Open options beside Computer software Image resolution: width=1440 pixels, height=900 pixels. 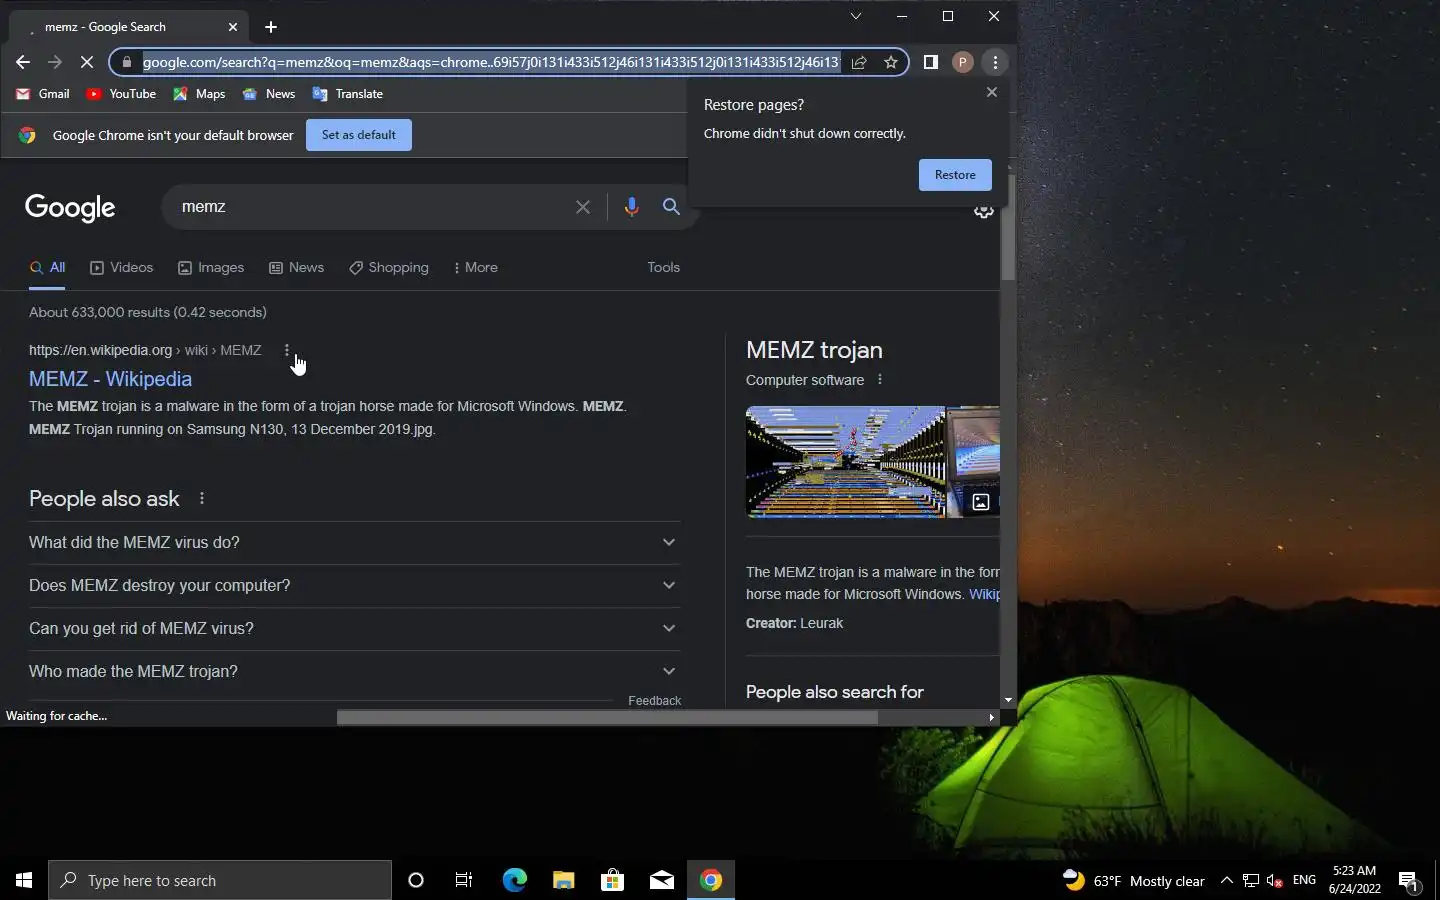coord(880,380)
